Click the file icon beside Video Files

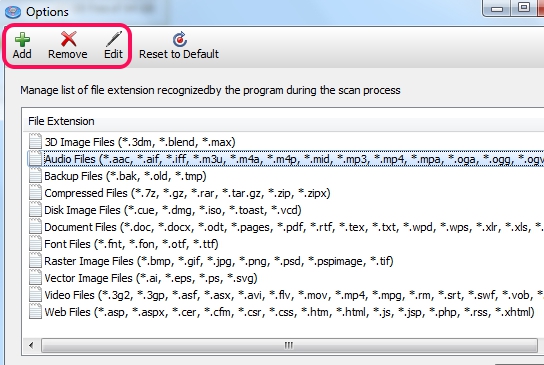35,295
